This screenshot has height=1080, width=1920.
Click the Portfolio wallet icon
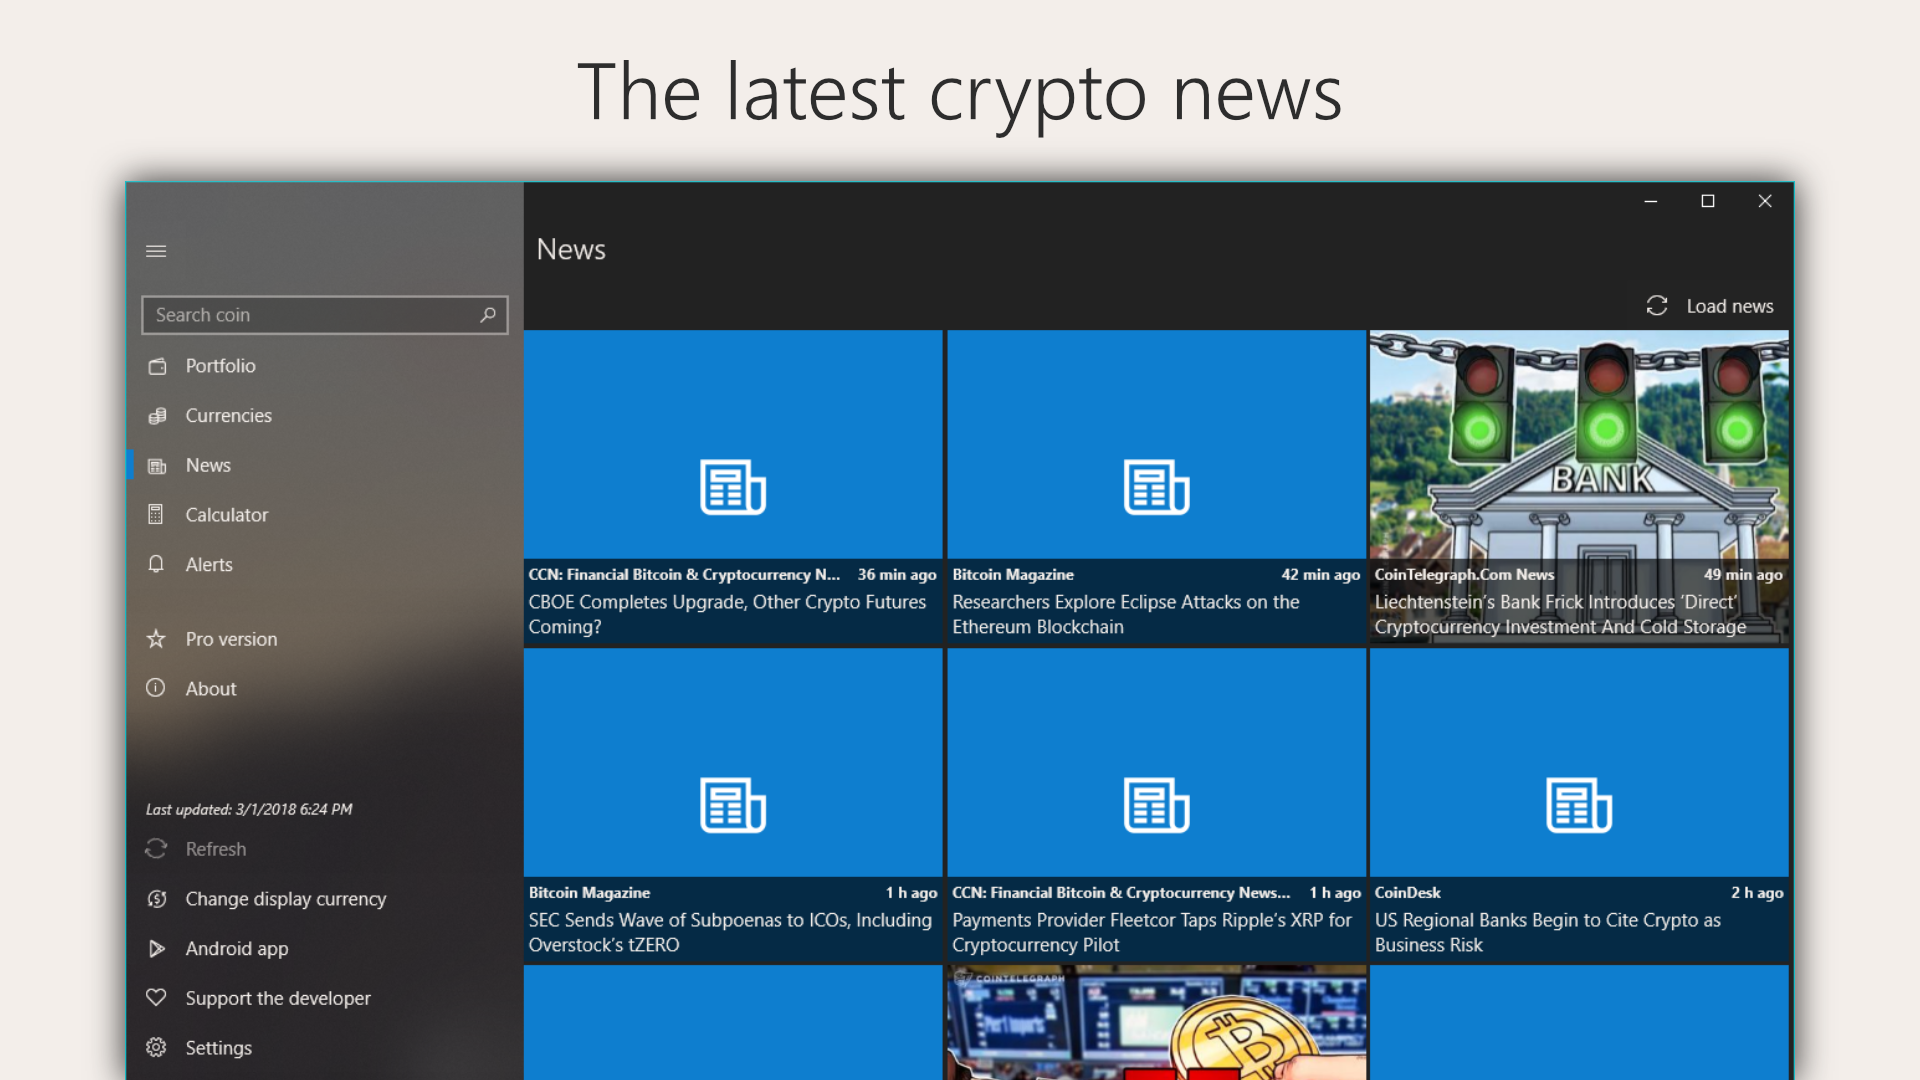coord(157,366)
